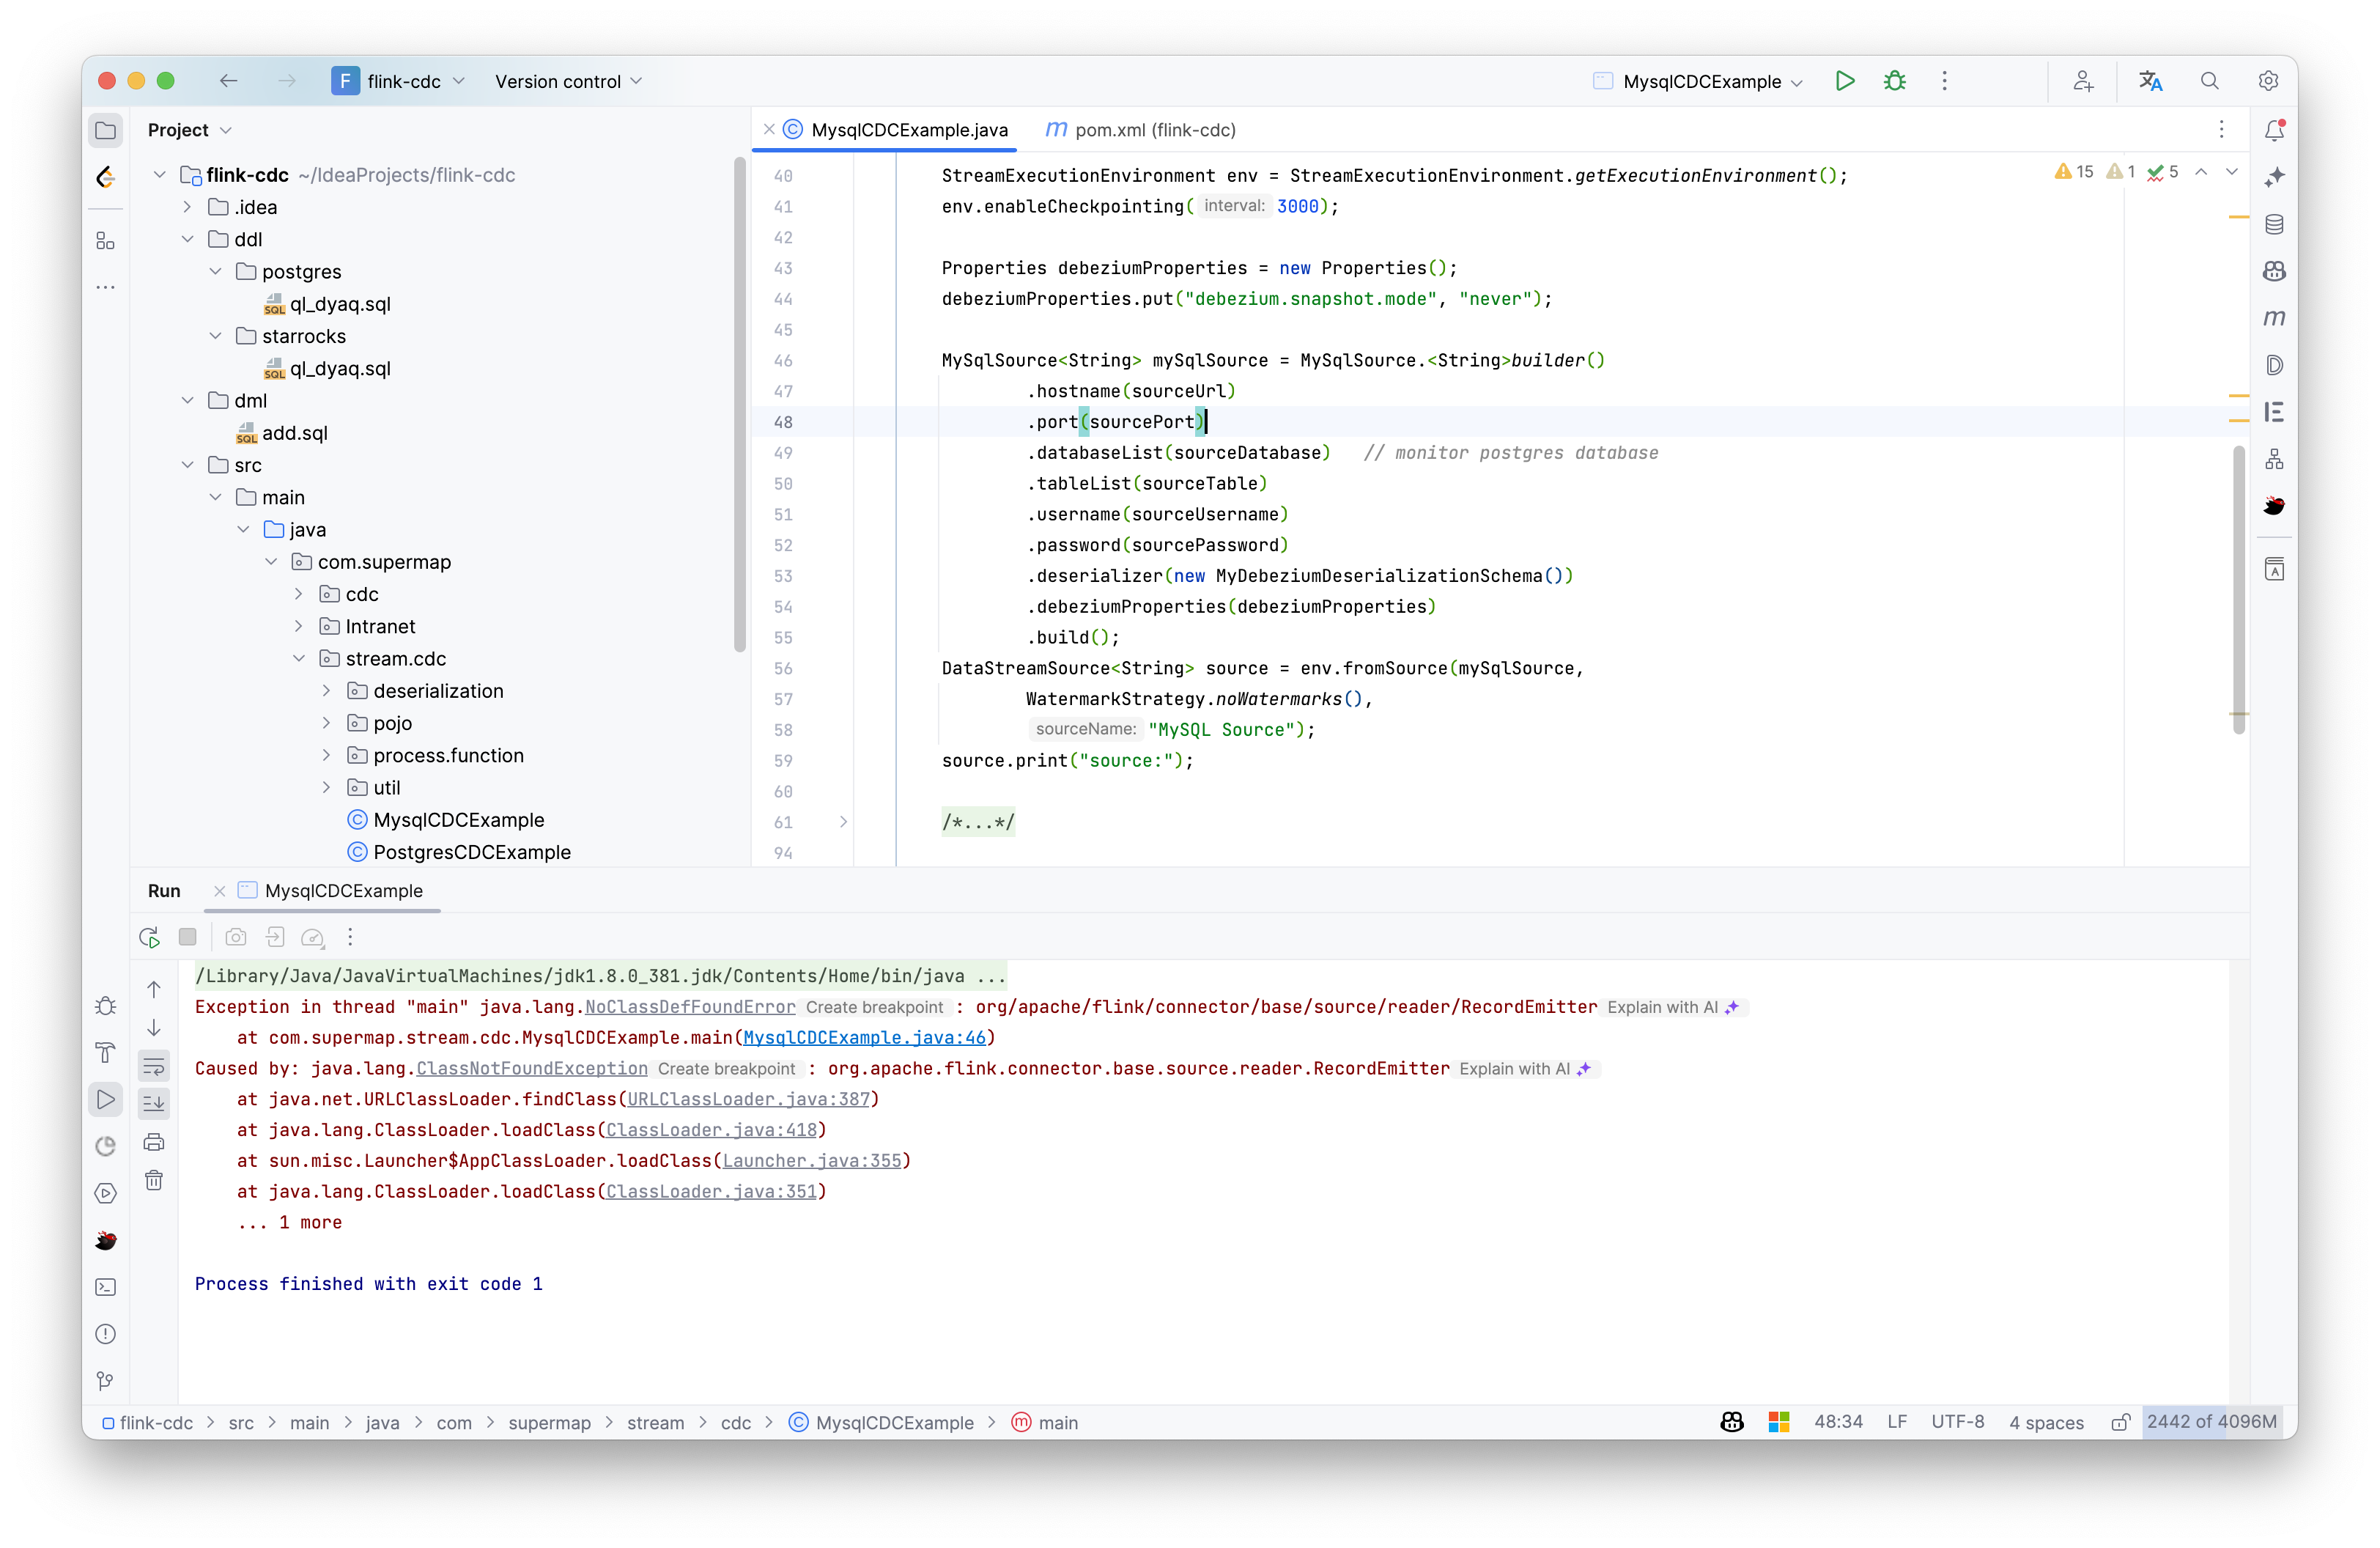Image resolution: width=2380 pixels, height=1548 pixels.
Task: Run MysqlCDCExample with the green play button
Action: pos(1845,81)
